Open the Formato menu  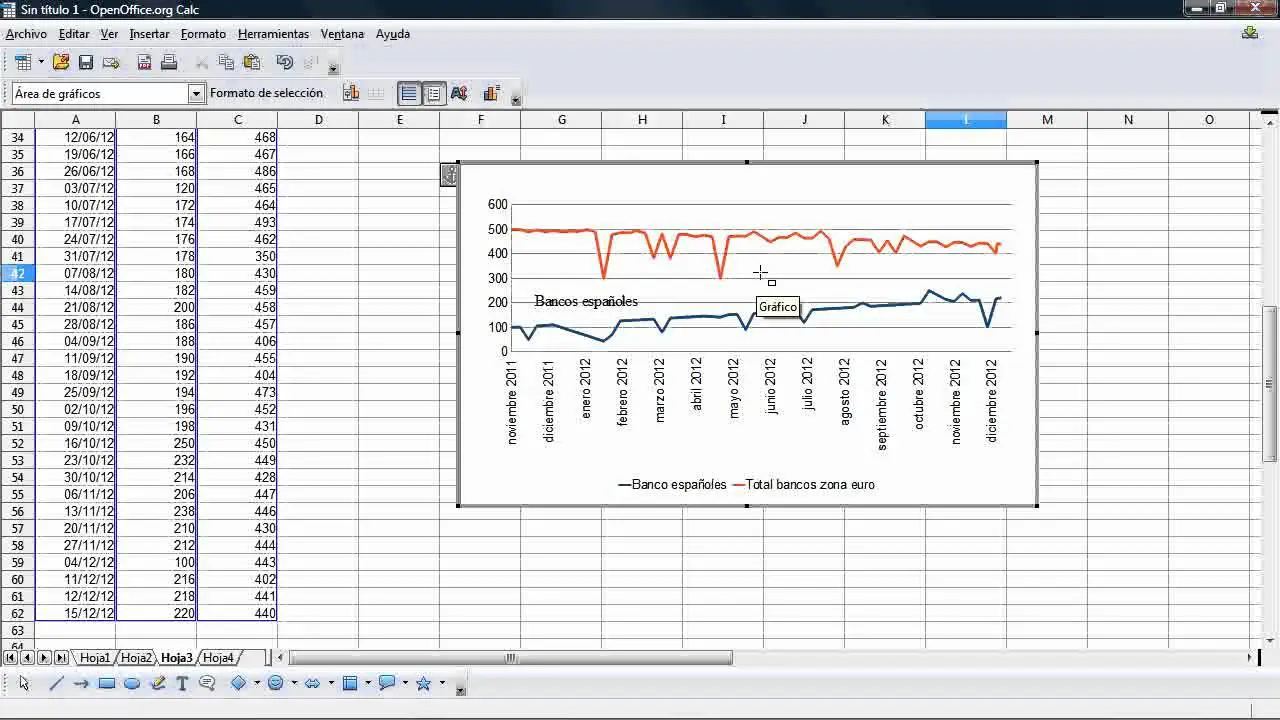point(203,34)
